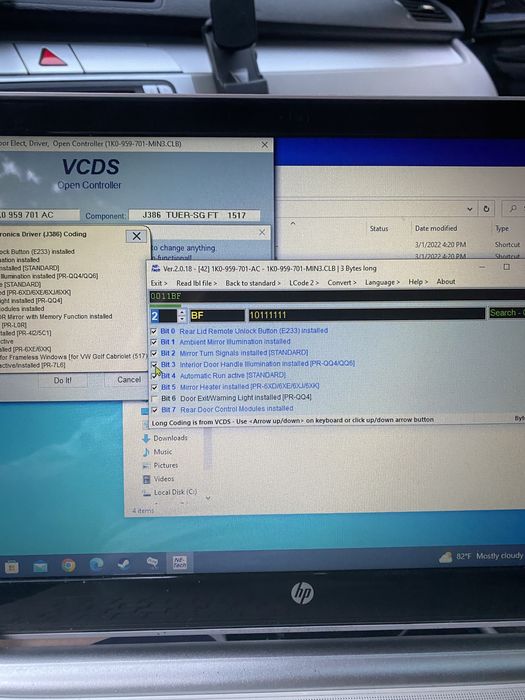
Task: Open the Exit menu in Long Coding helper
Action: (159, 283)
